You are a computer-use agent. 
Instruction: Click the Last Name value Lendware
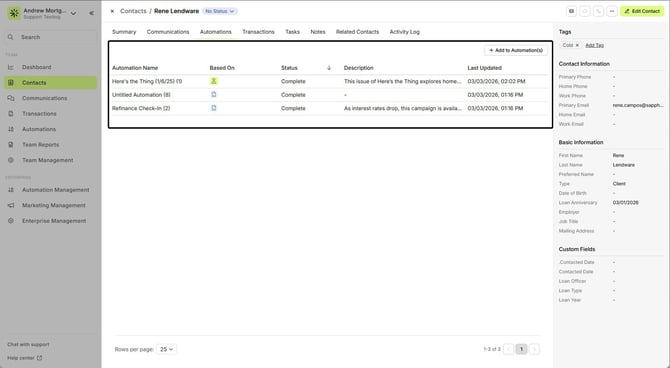(x=623, y=165)
